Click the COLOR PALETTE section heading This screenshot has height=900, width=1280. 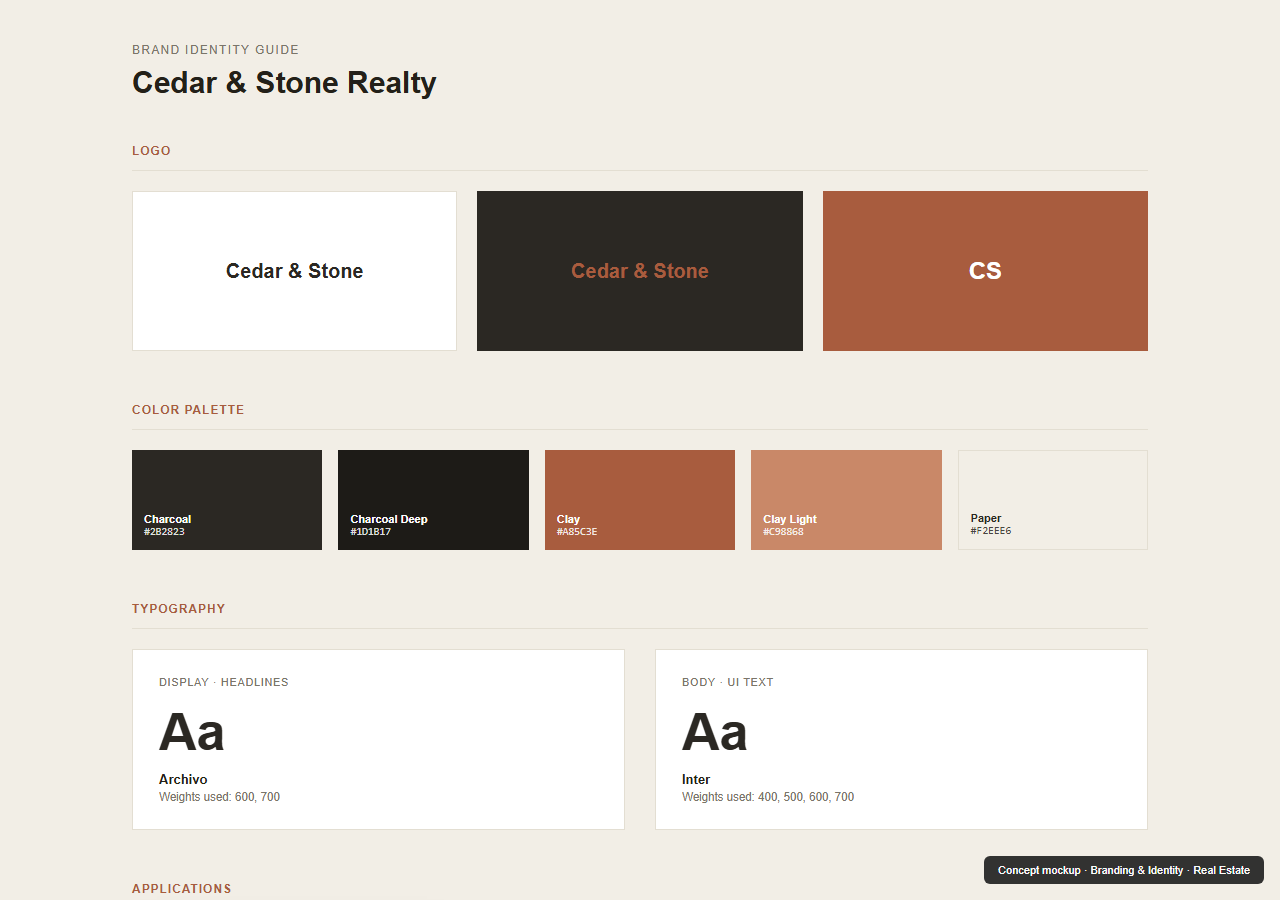pos(188,410)
